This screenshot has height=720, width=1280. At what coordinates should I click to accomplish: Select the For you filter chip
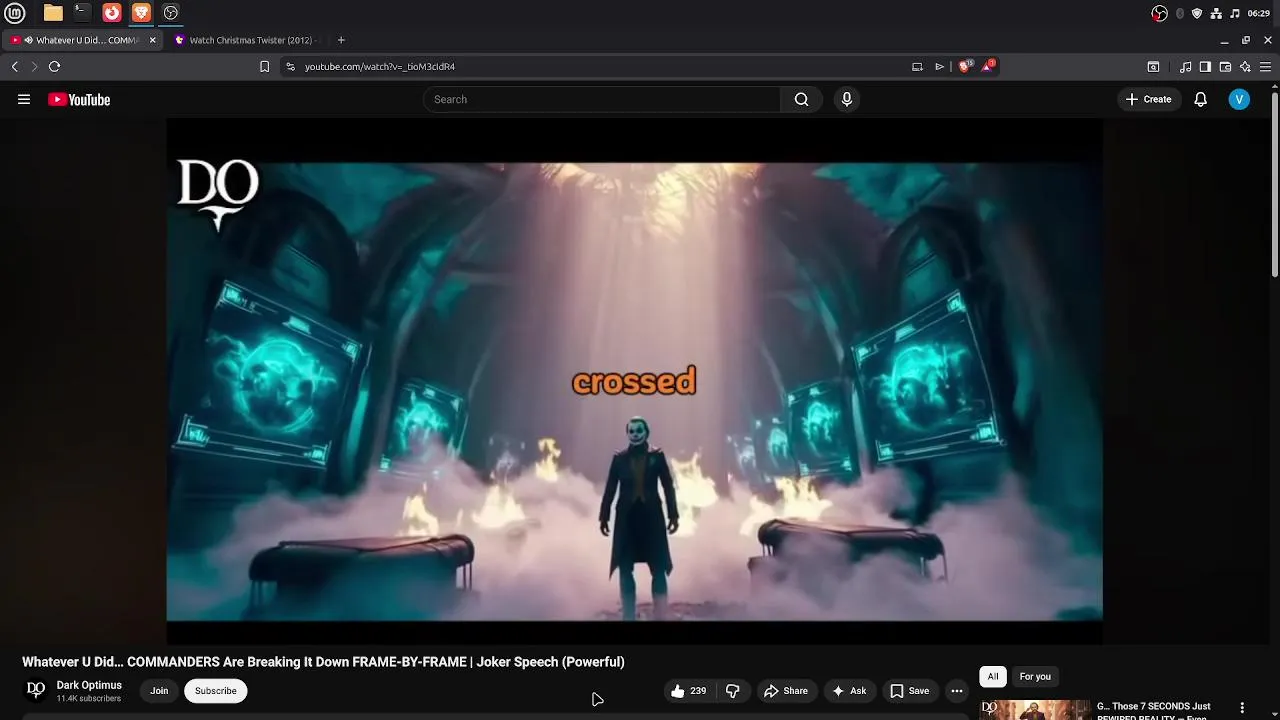point(1035,677)
